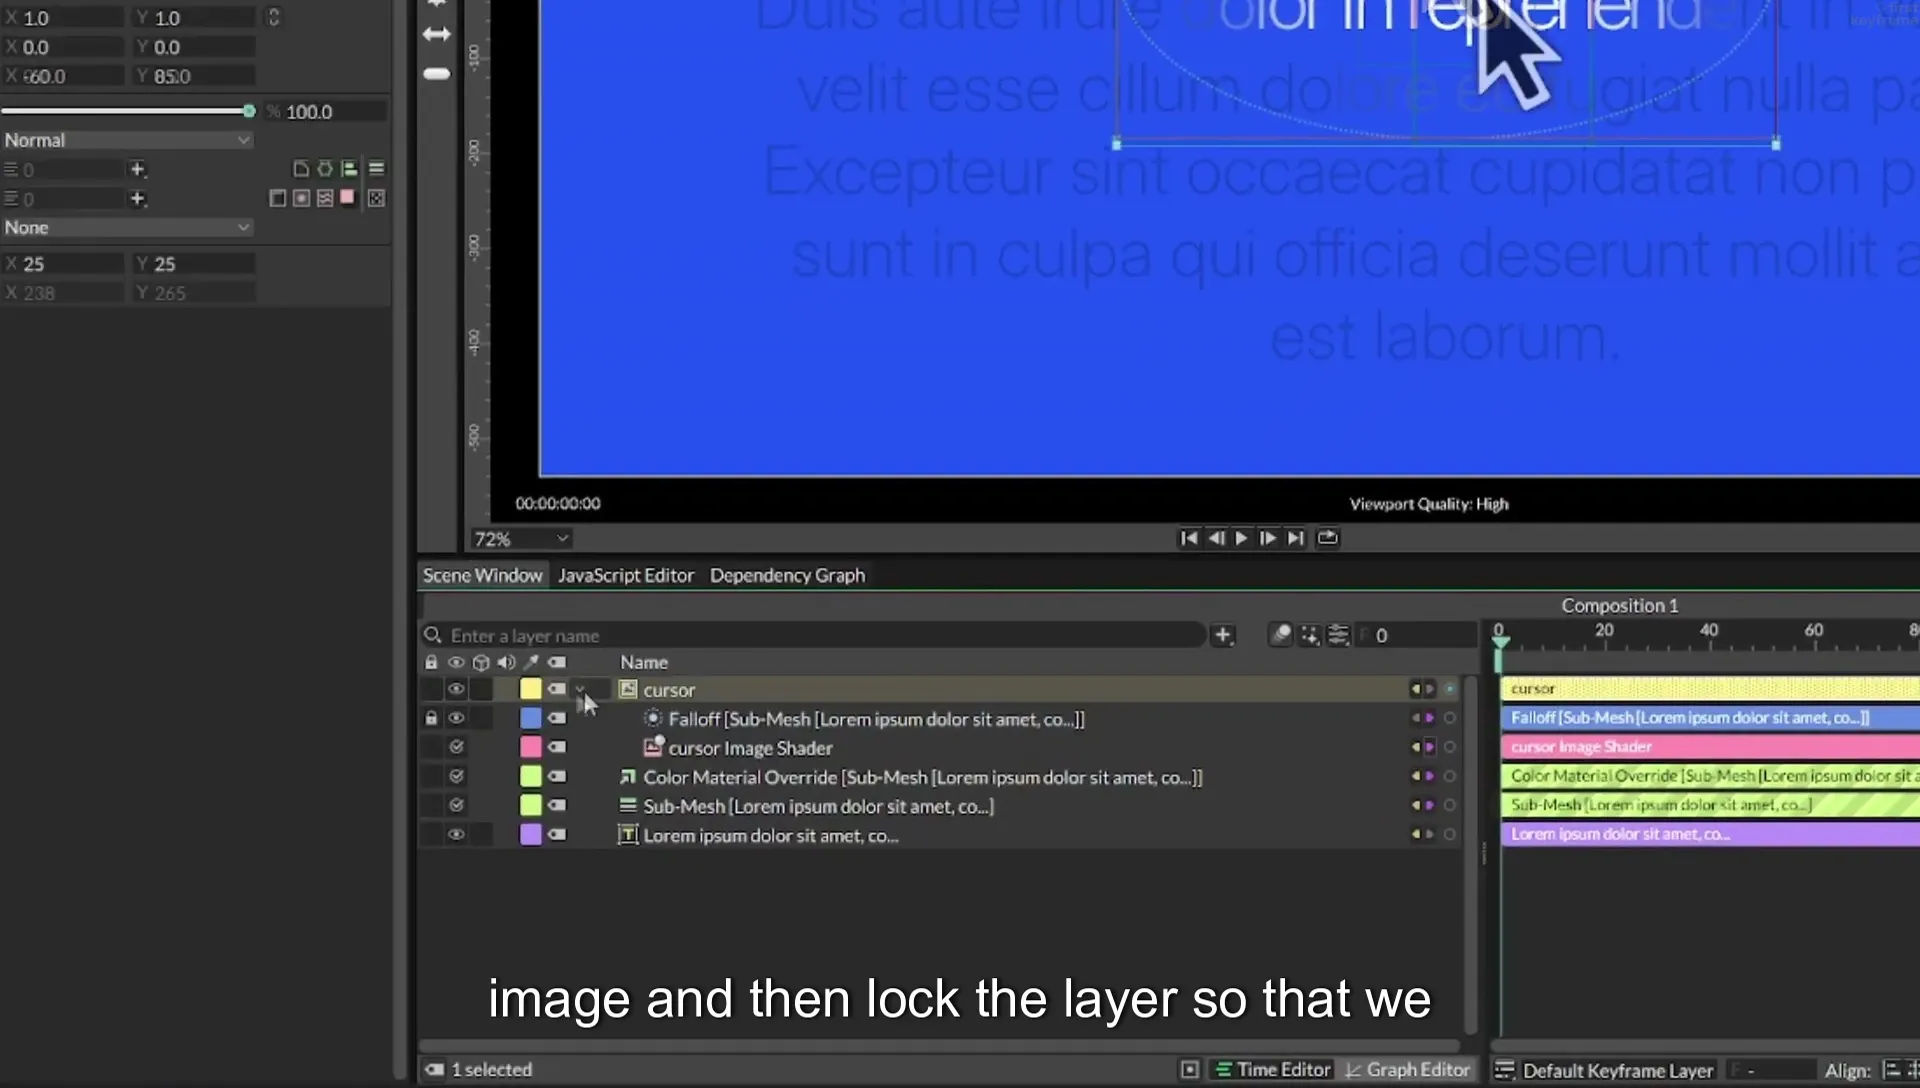
Task: Click the eyedropper column header icon
Action: 531,662
